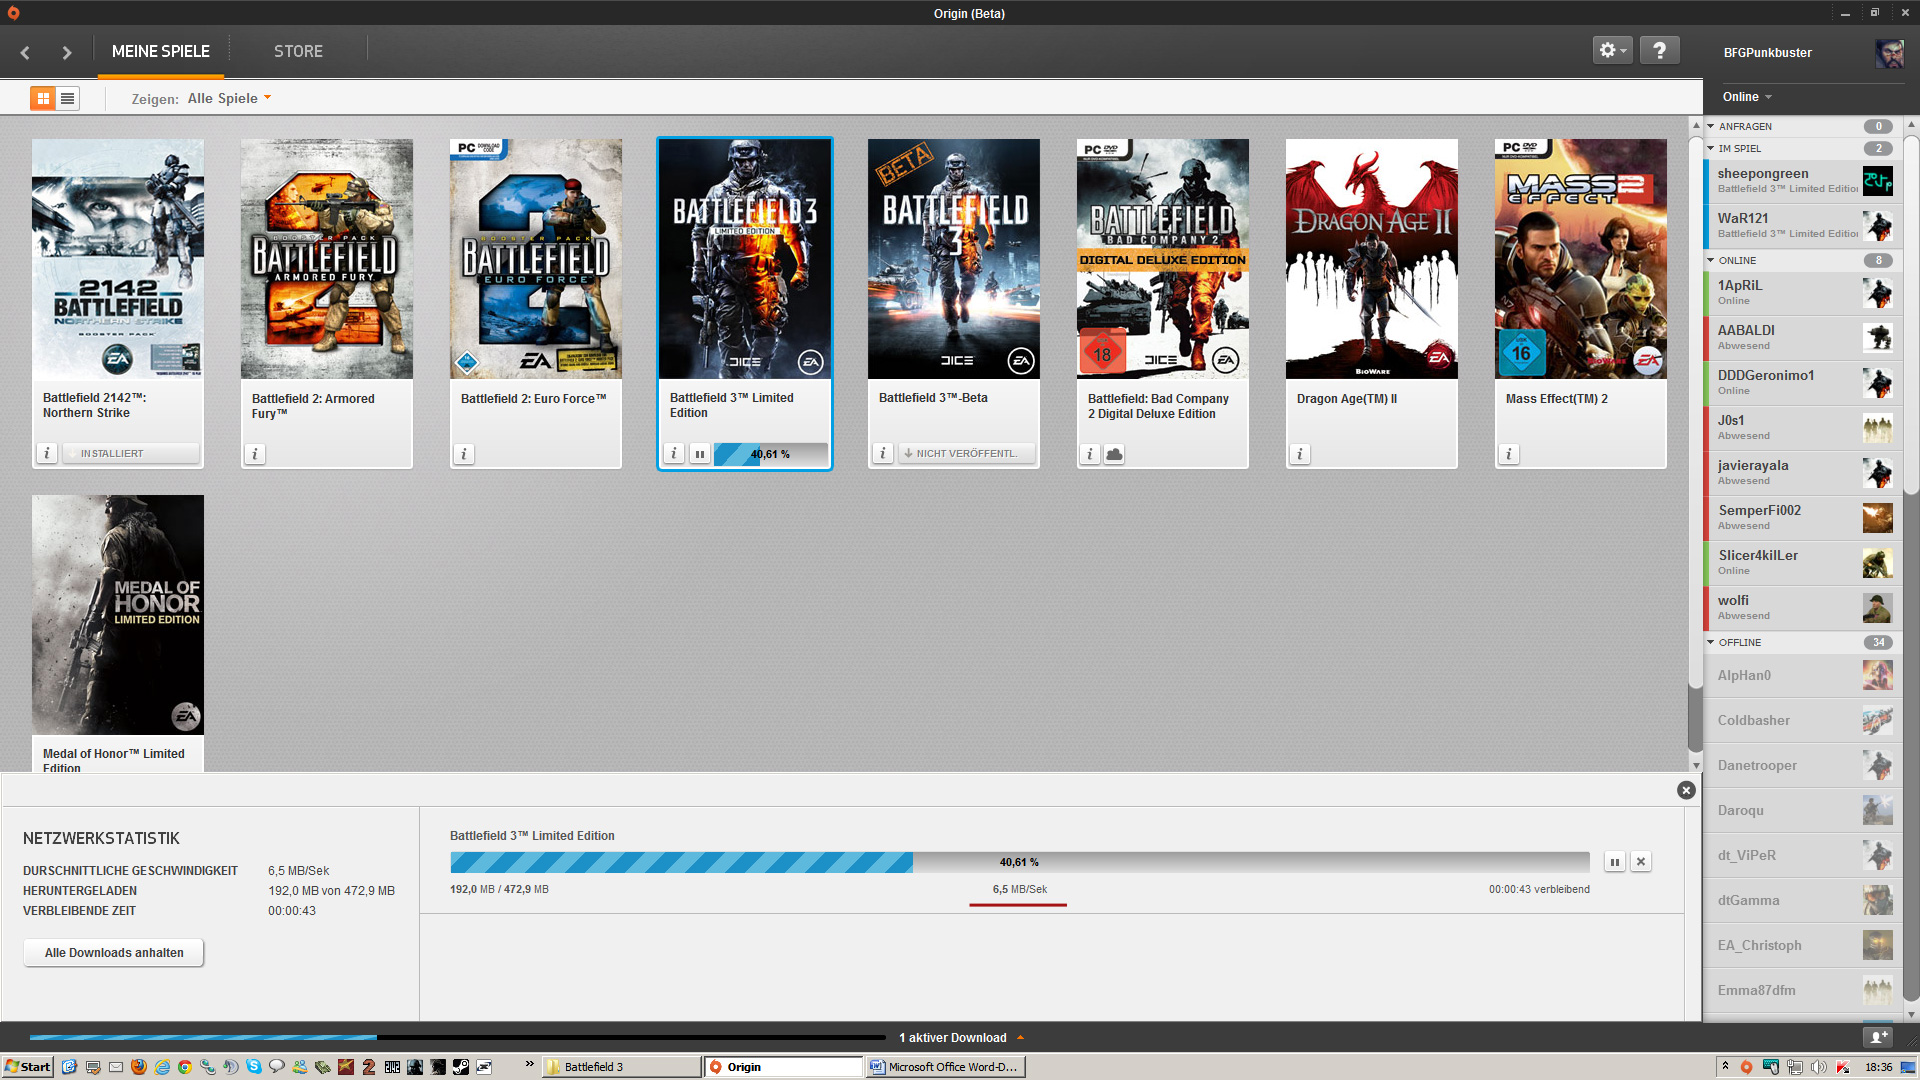Open the help question mark
The image size is (1920, 1080).
(1660, 50)
